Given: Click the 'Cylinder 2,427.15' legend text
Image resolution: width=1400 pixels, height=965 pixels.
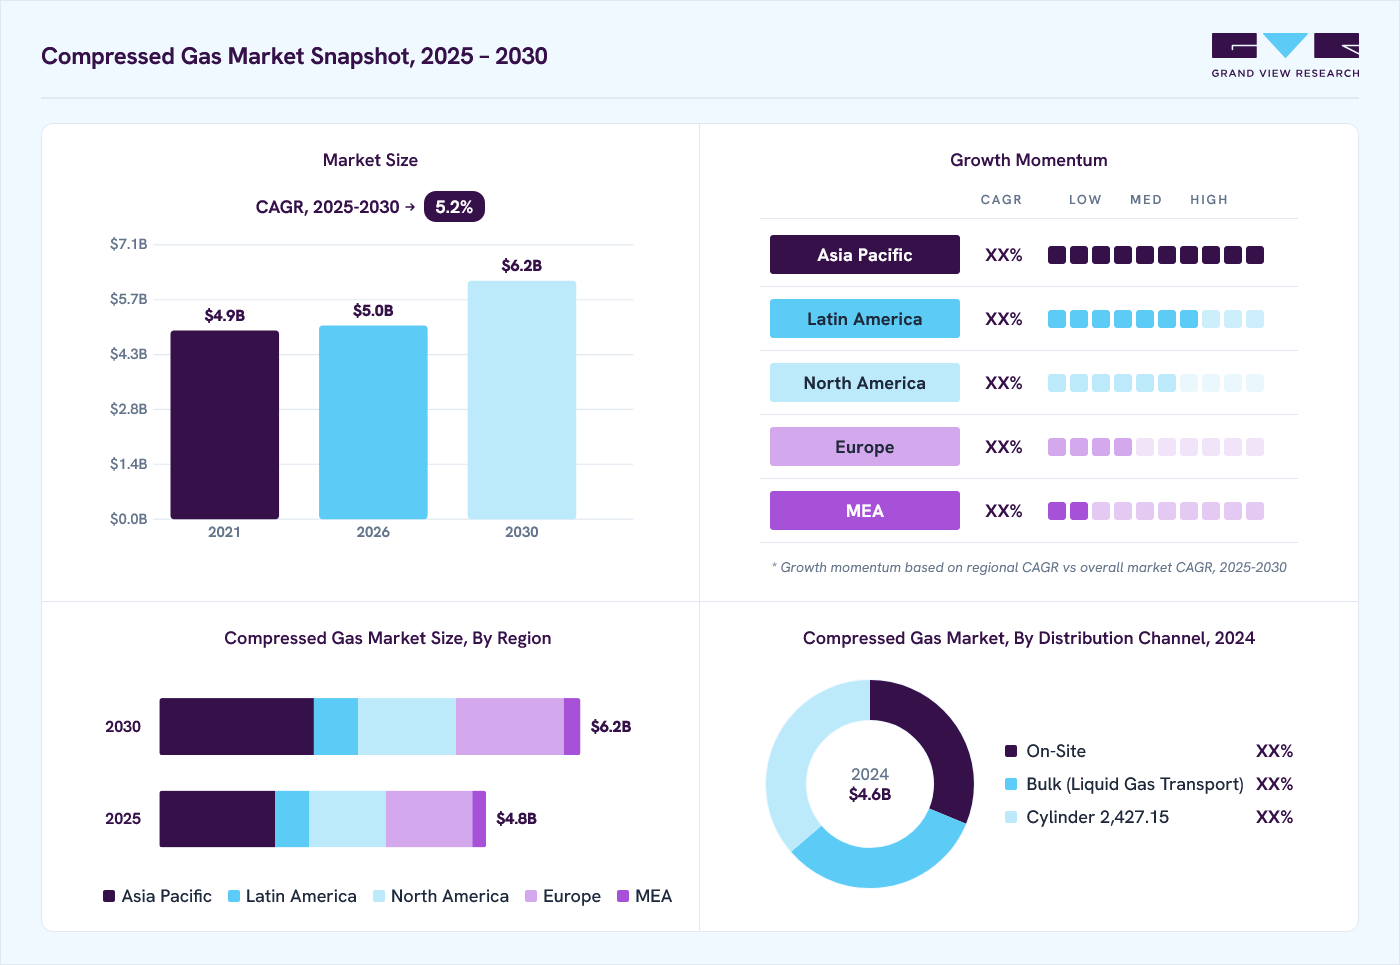Looking at the screenshot, I should coord(1098,817).
